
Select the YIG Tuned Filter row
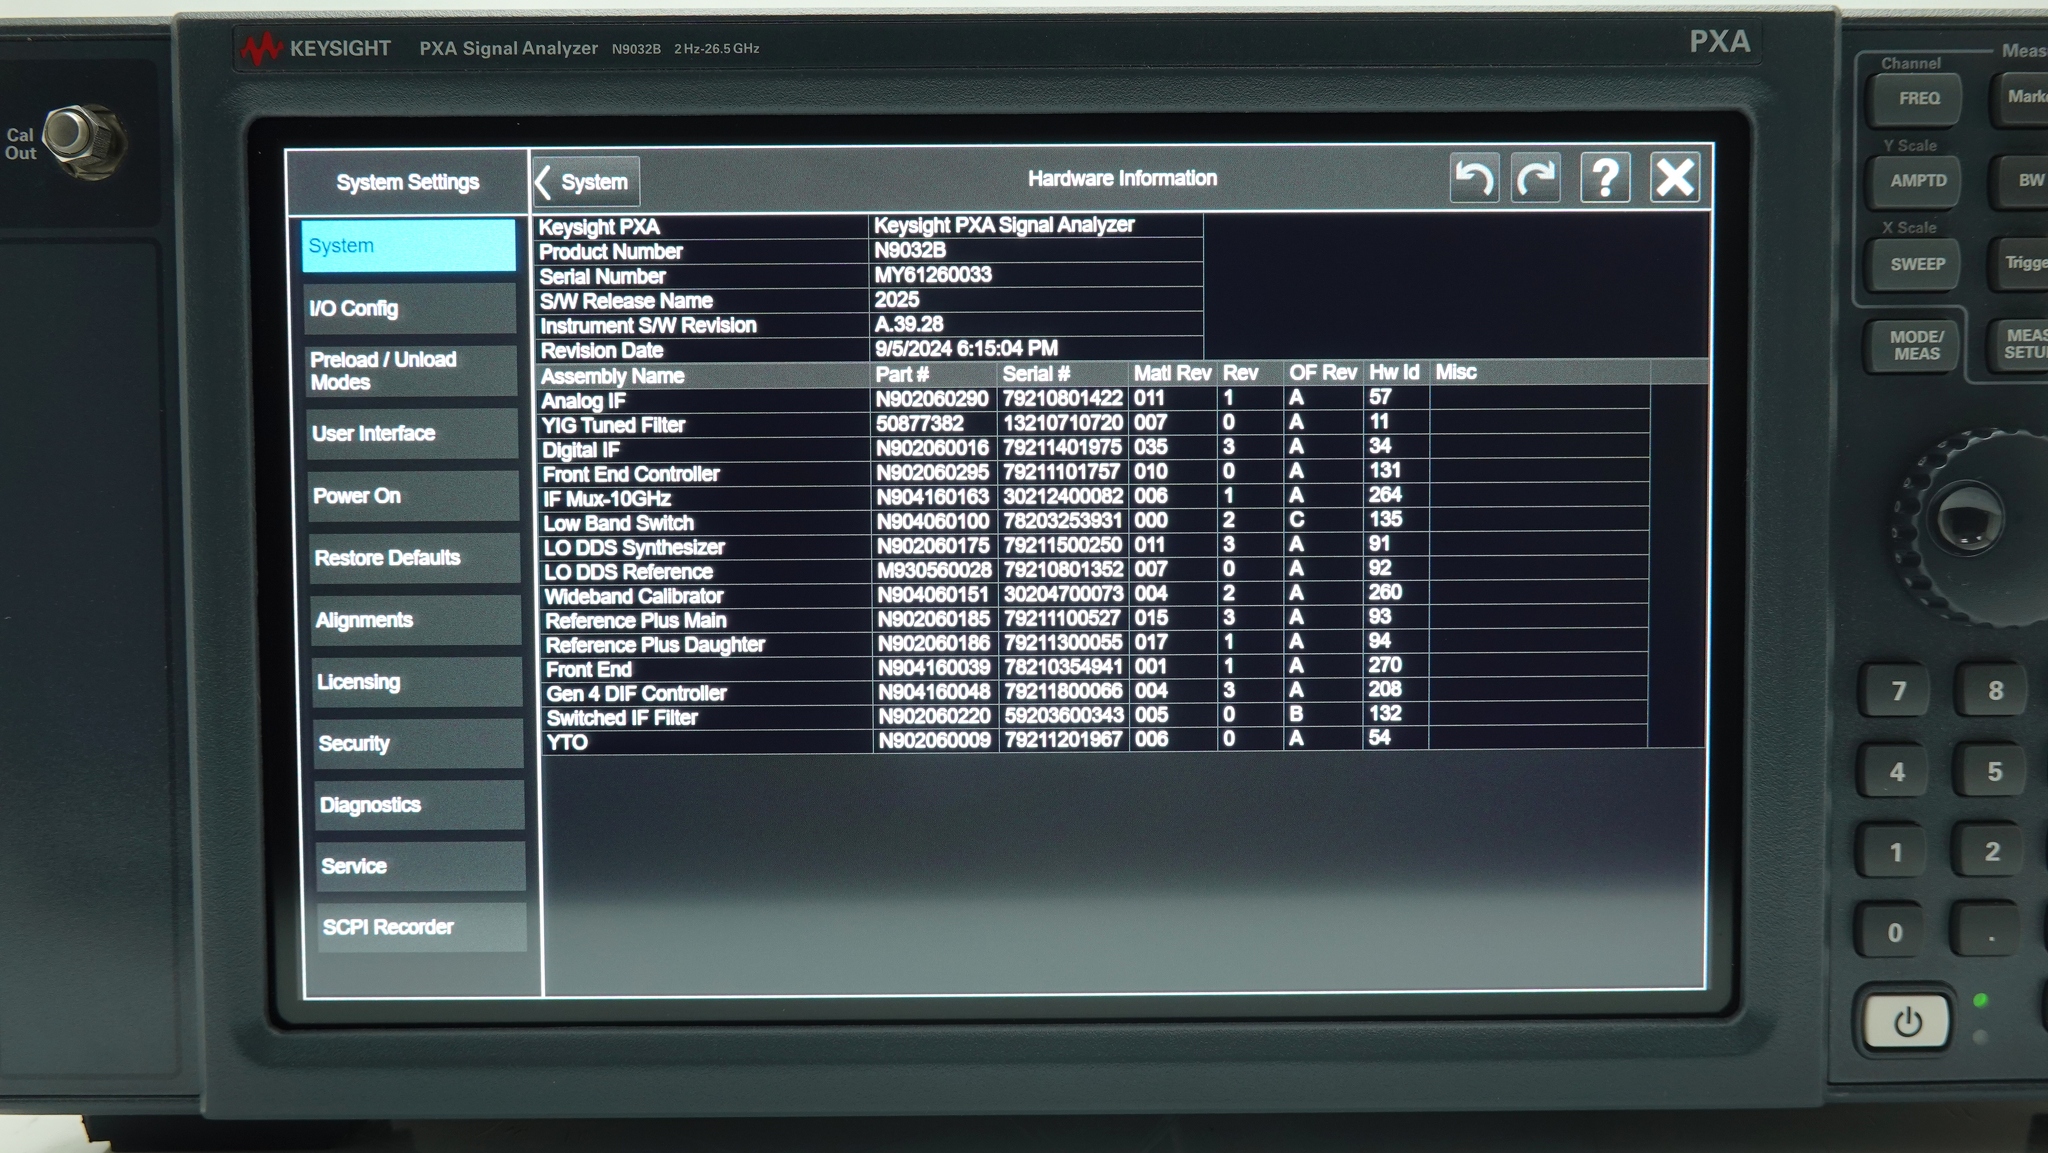click(1094, 423)
